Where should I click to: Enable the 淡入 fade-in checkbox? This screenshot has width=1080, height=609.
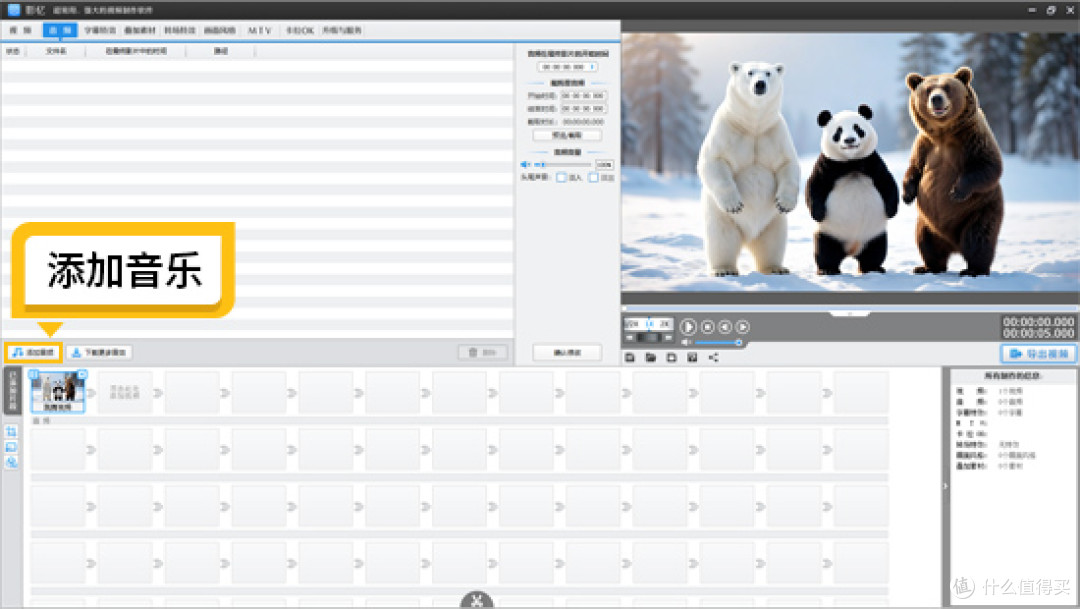[x=561, y=178]
